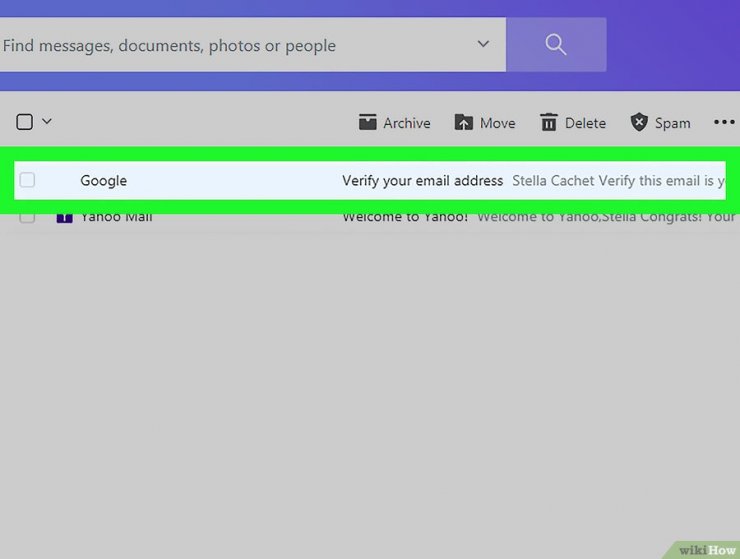Click the Welcome to Yahoo, Stella Congrats preview
Viewport: 740px width, 559px height.
606,218
